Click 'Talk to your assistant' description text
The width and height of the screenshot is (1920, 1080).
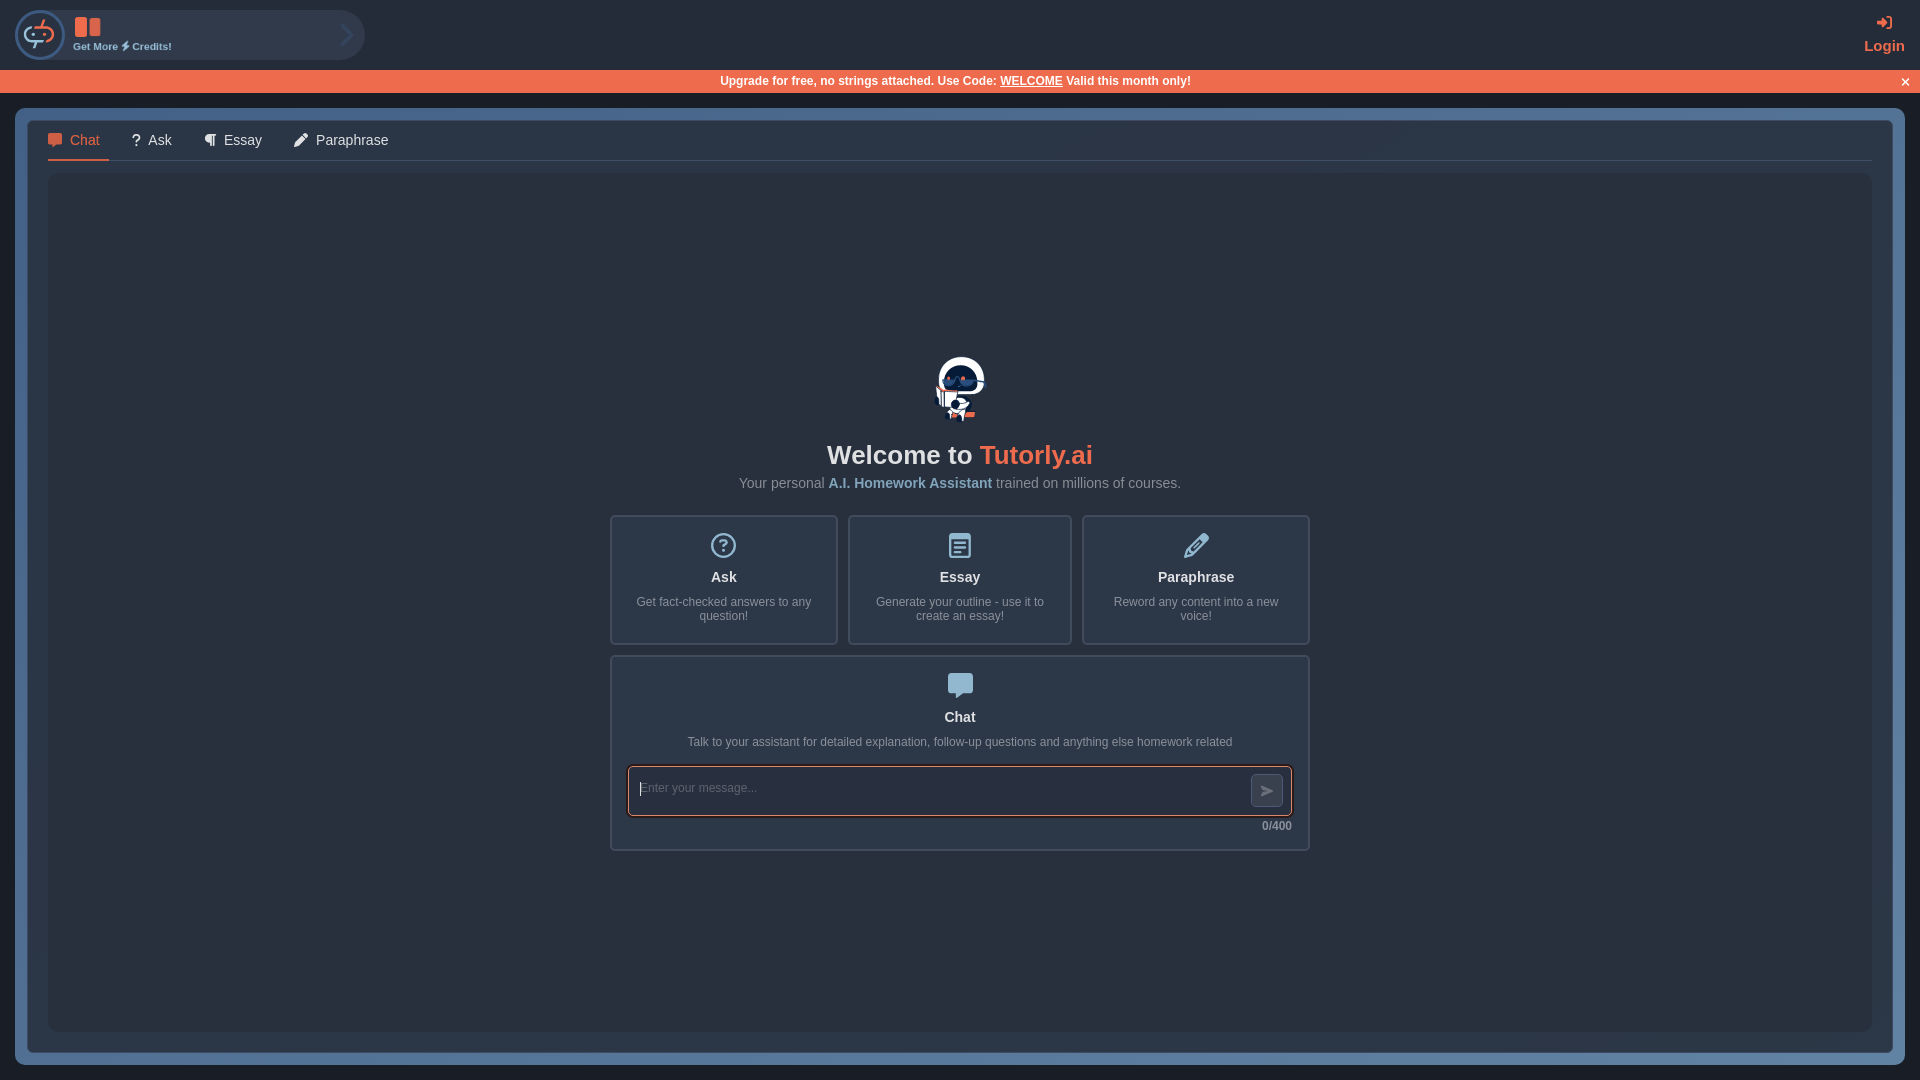[960, 742]
